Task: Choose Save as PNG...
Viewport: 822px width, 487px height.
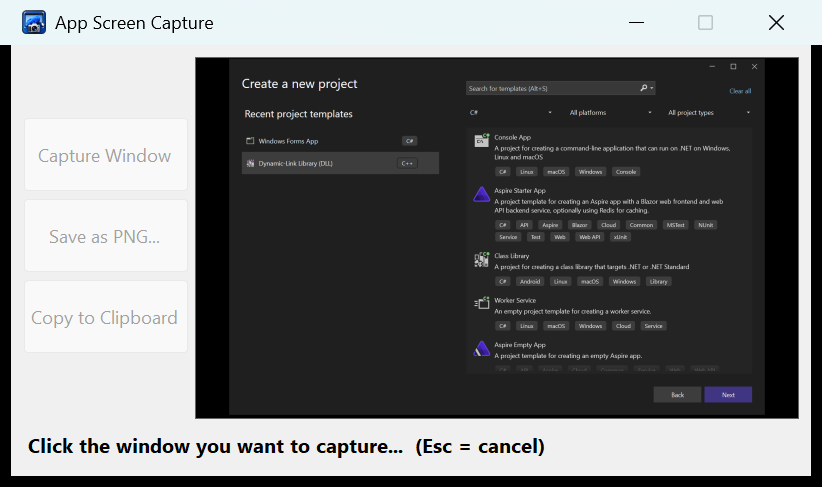Action: tap(106, 236)
